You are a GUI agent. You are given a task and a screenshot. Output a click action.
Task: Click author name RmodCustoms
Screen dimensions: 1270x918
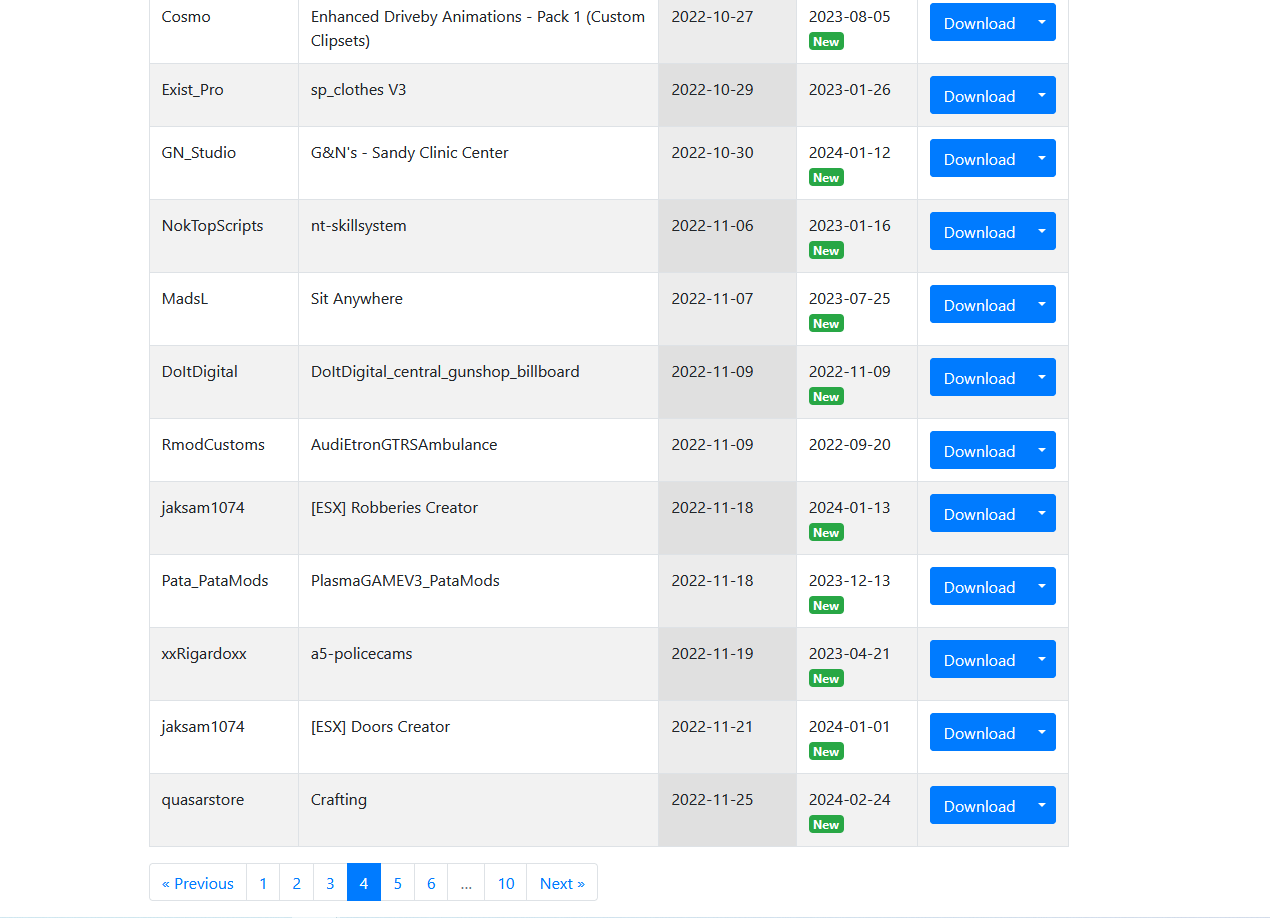213,444
